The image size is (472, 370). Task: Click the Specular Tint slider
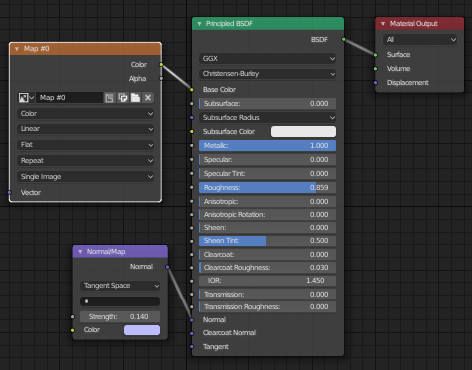point(267,174)
